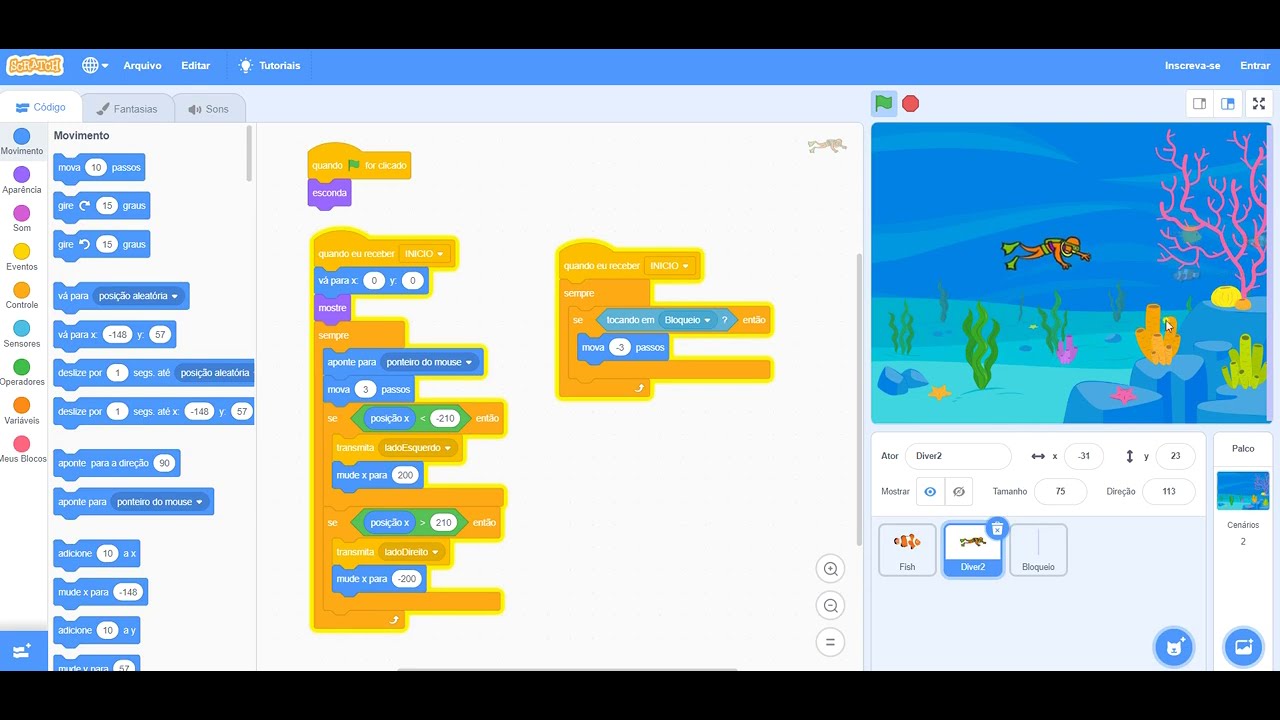The height and width of the screenshot is (720, 1280).
Task: Select the Som block category
Action: [x=22, y=218]
